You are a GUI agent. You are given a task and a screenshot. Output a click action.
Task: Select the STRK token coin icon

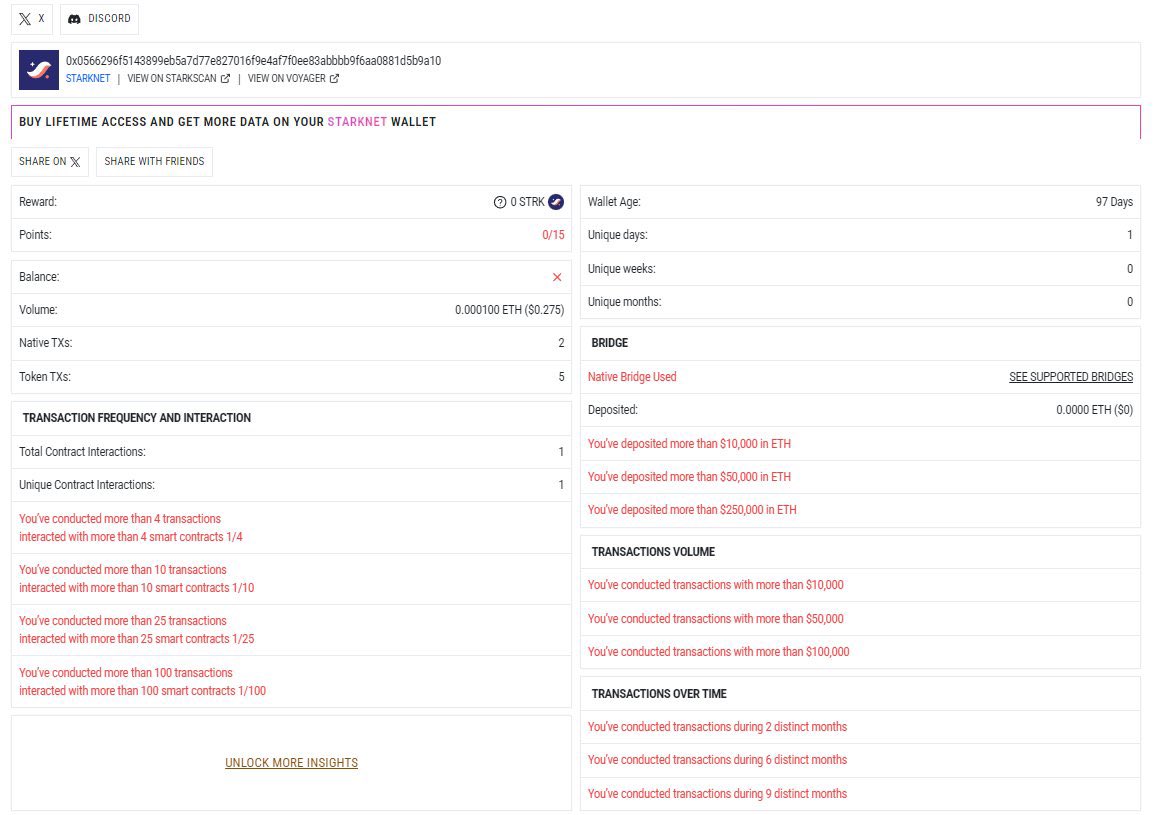click(x=556, y=202)
